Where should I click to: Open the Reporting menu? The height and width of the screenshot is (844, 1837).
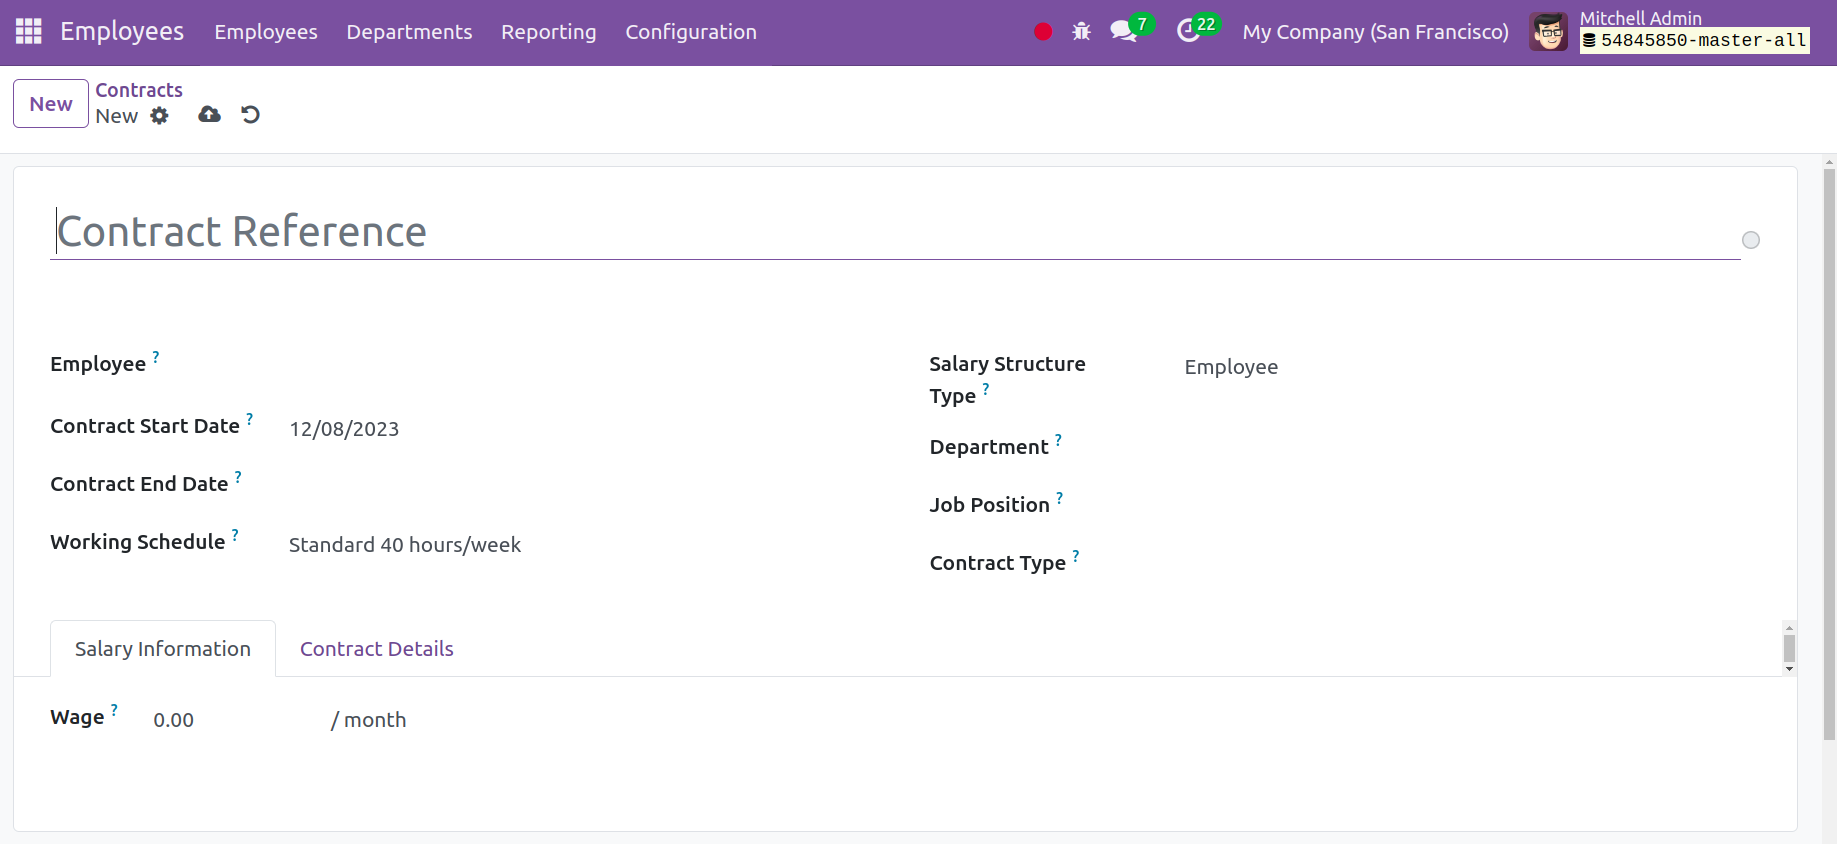click(548, 32)
